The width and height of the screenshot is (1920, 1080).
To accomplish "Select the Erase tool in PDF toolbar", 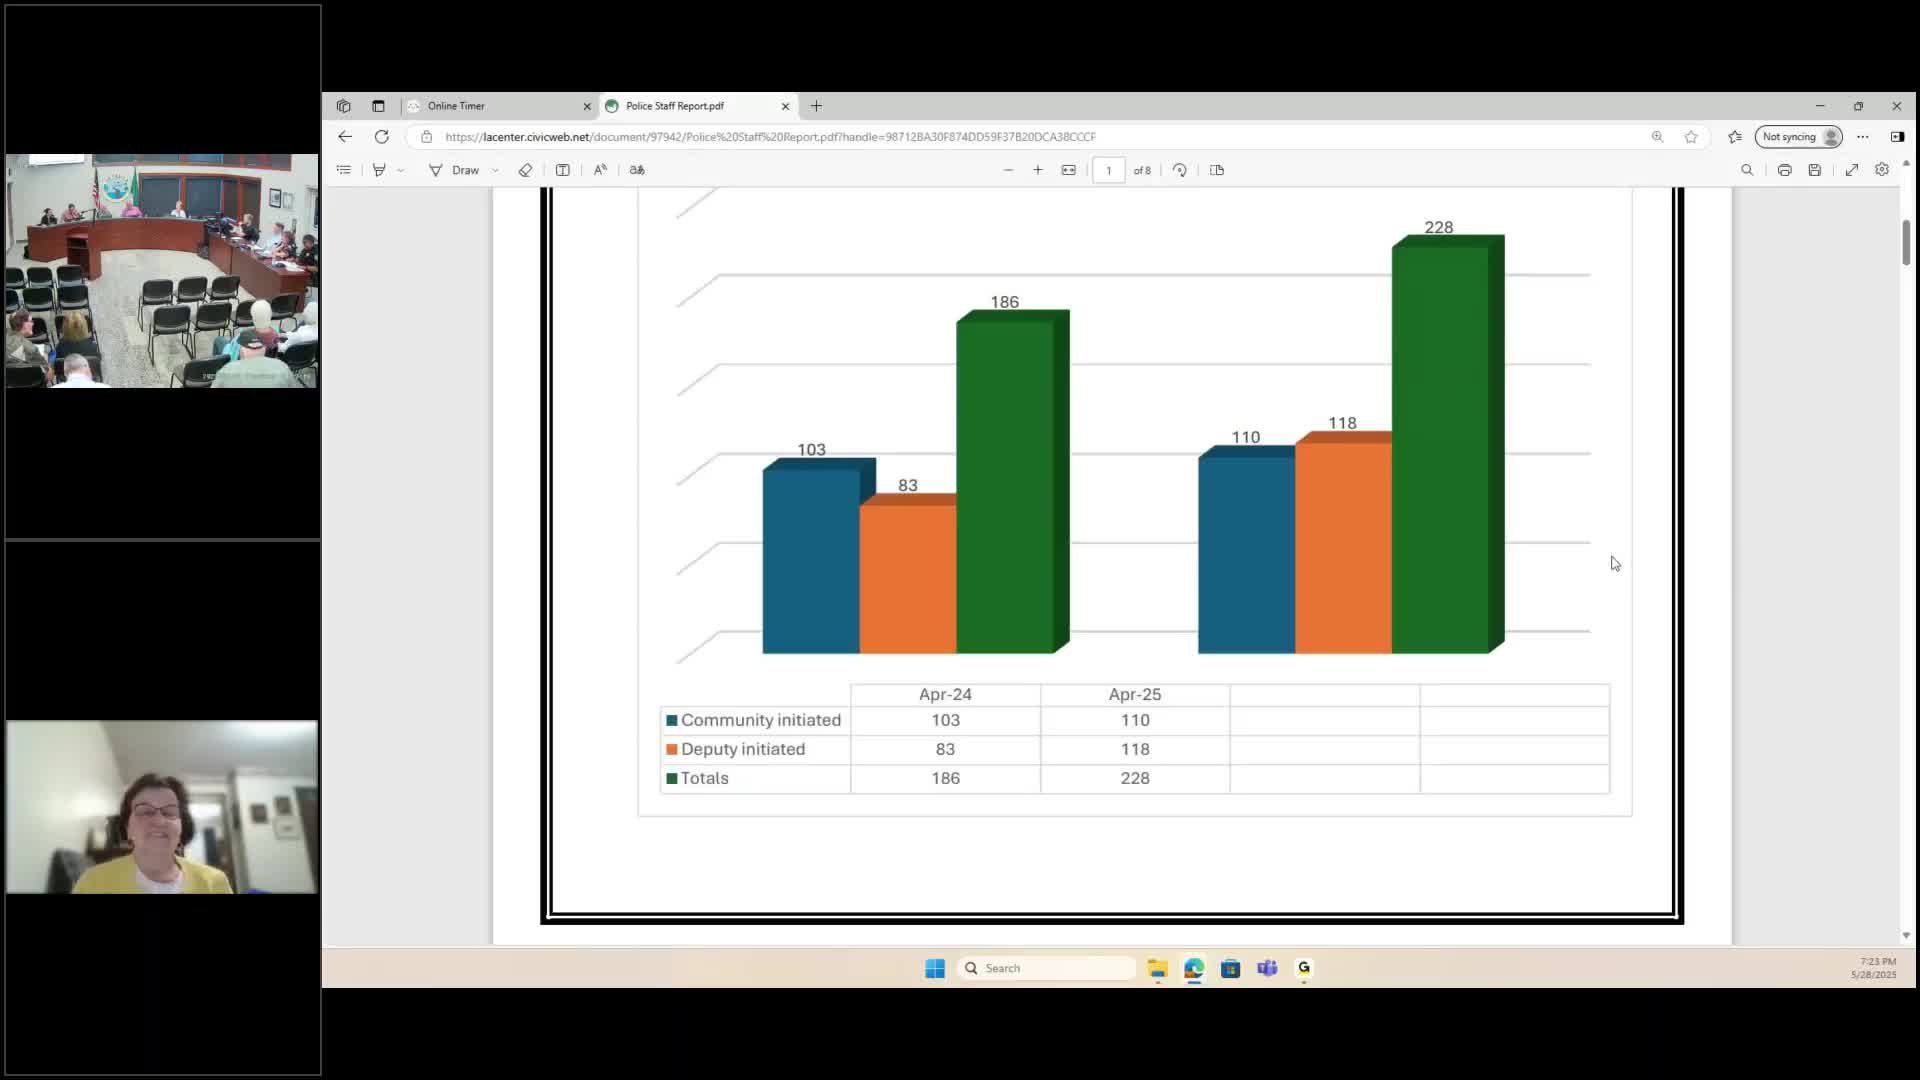I will click(x=525, y=170).
